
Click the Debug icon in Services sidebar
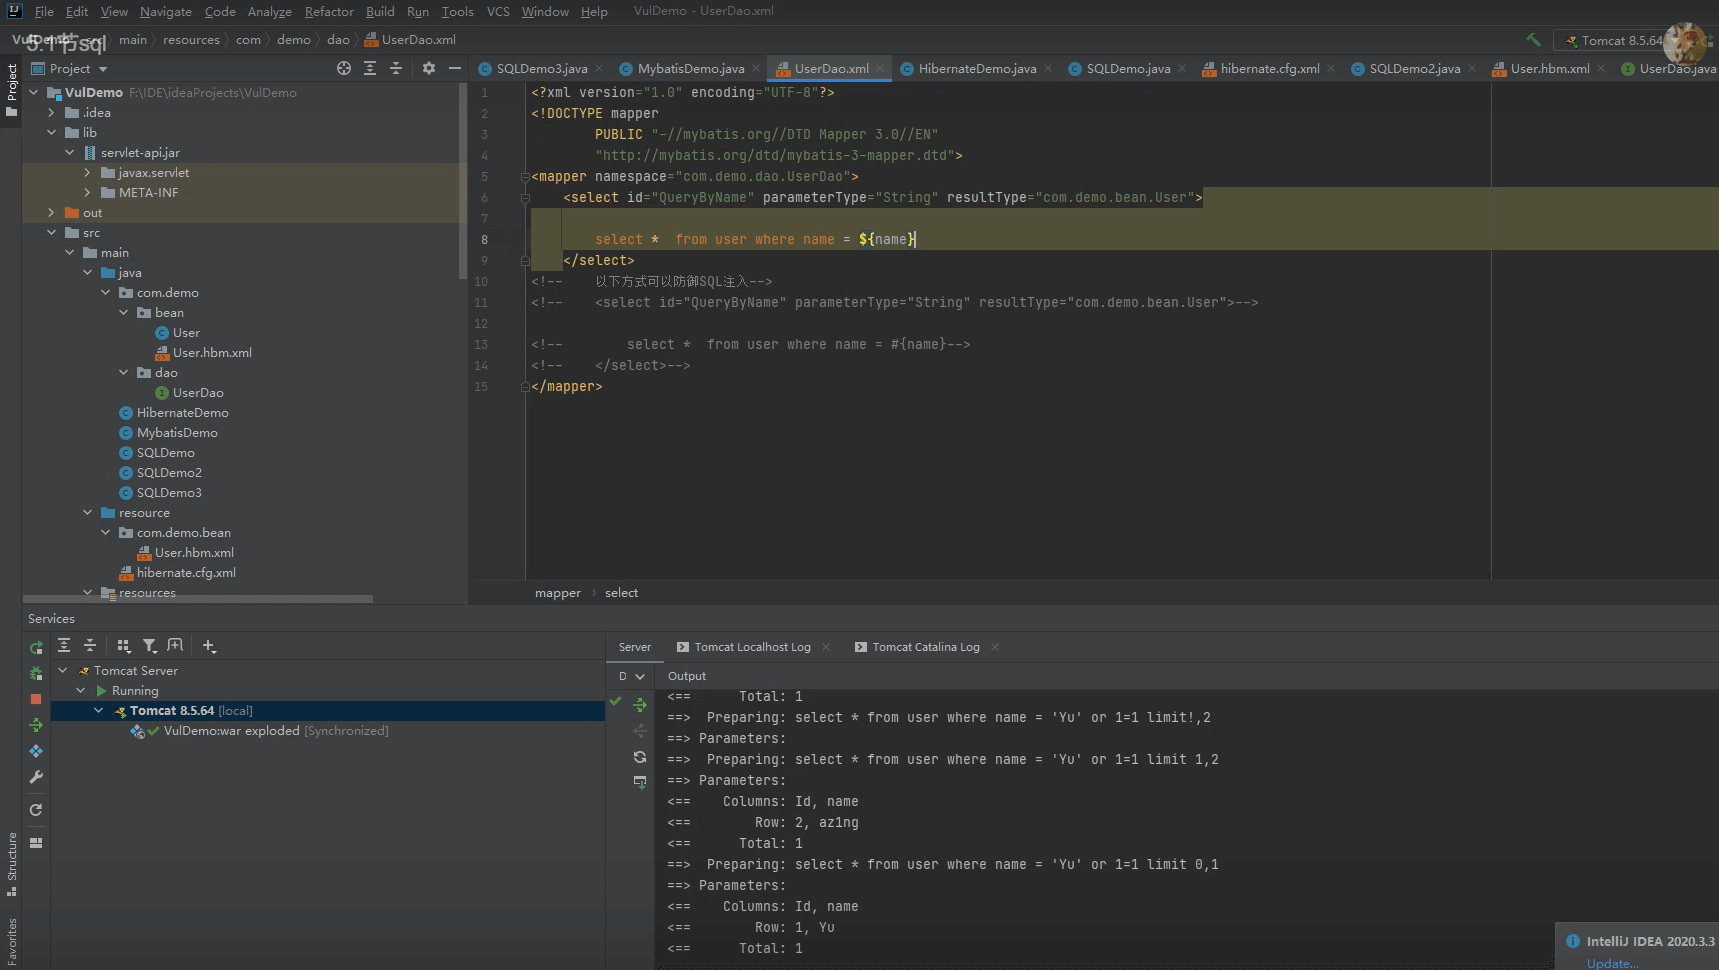[36, 673]
